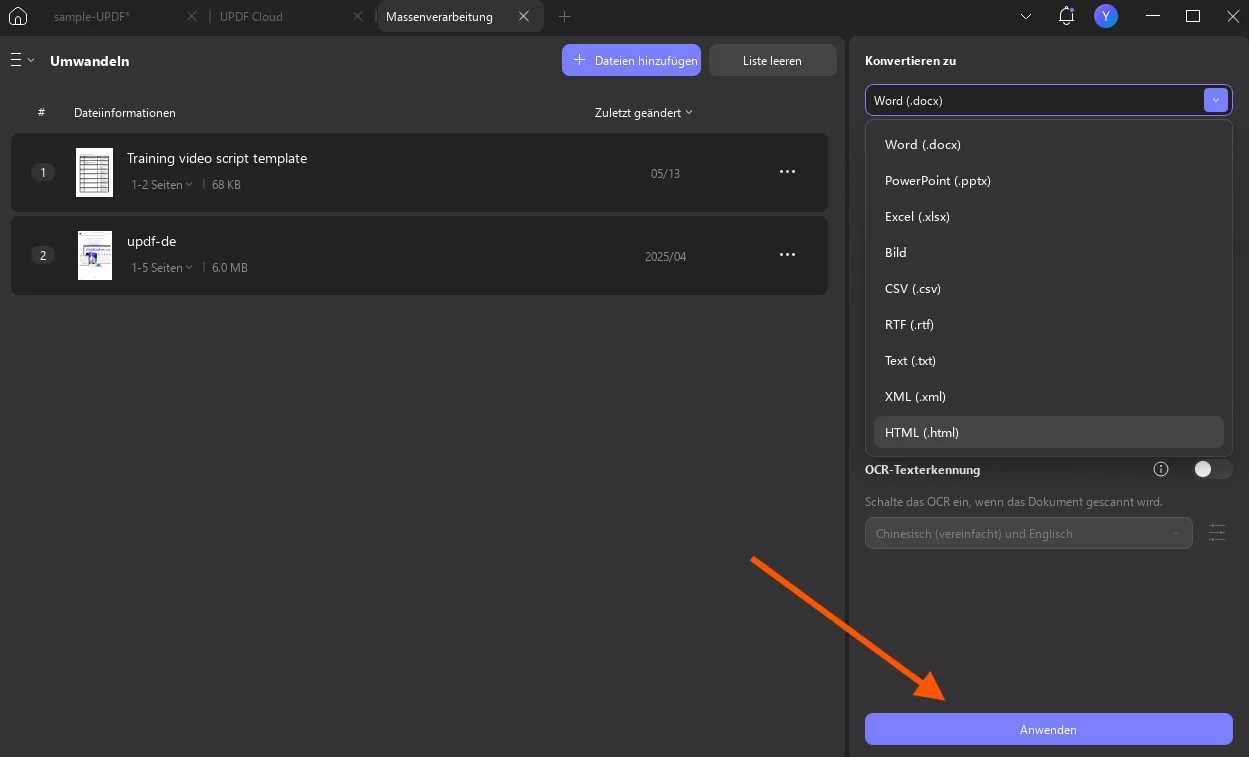1249x757 pixels.
Task: Maximize the UPDF window
Action: (x=1193, y=16)
